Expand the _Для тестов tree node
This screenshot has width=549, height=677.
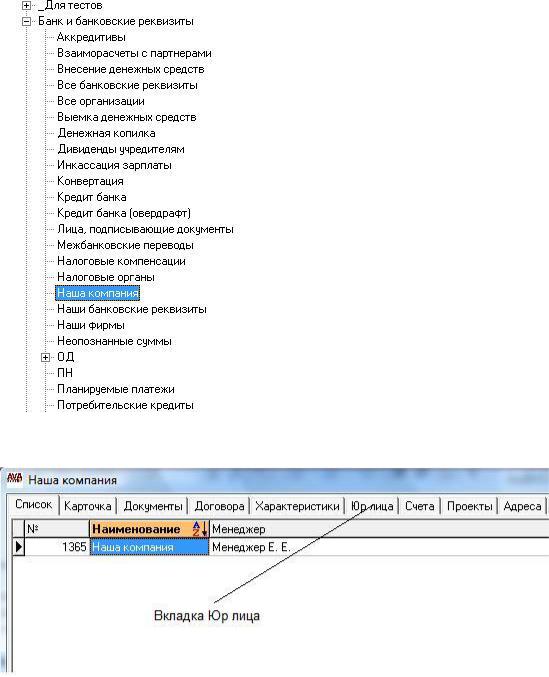pyautogui.click(x=26, y=6)
